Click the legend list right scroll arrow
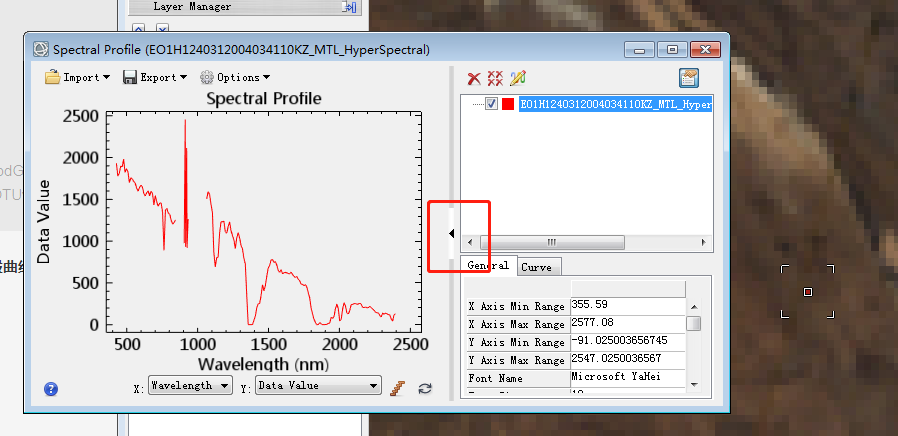 (704, 242)
